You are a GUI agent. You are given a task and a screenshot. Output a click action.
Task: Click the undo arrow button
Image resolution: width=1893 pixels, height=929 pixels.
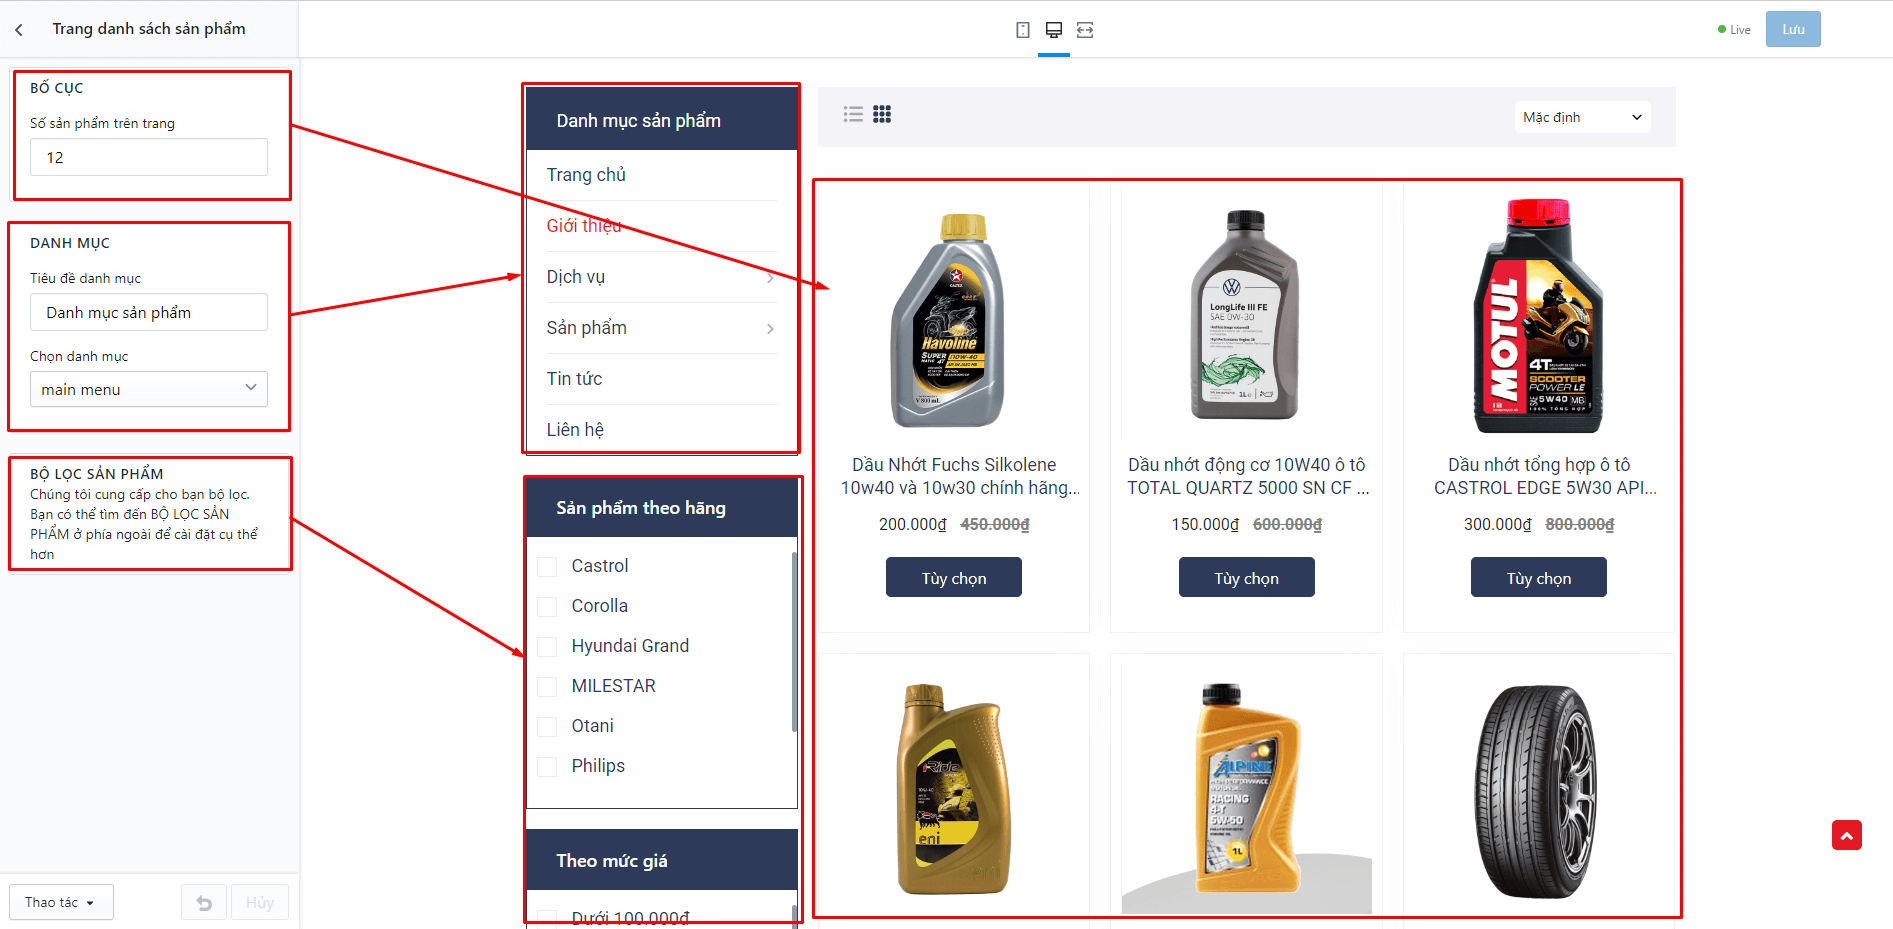204,902
